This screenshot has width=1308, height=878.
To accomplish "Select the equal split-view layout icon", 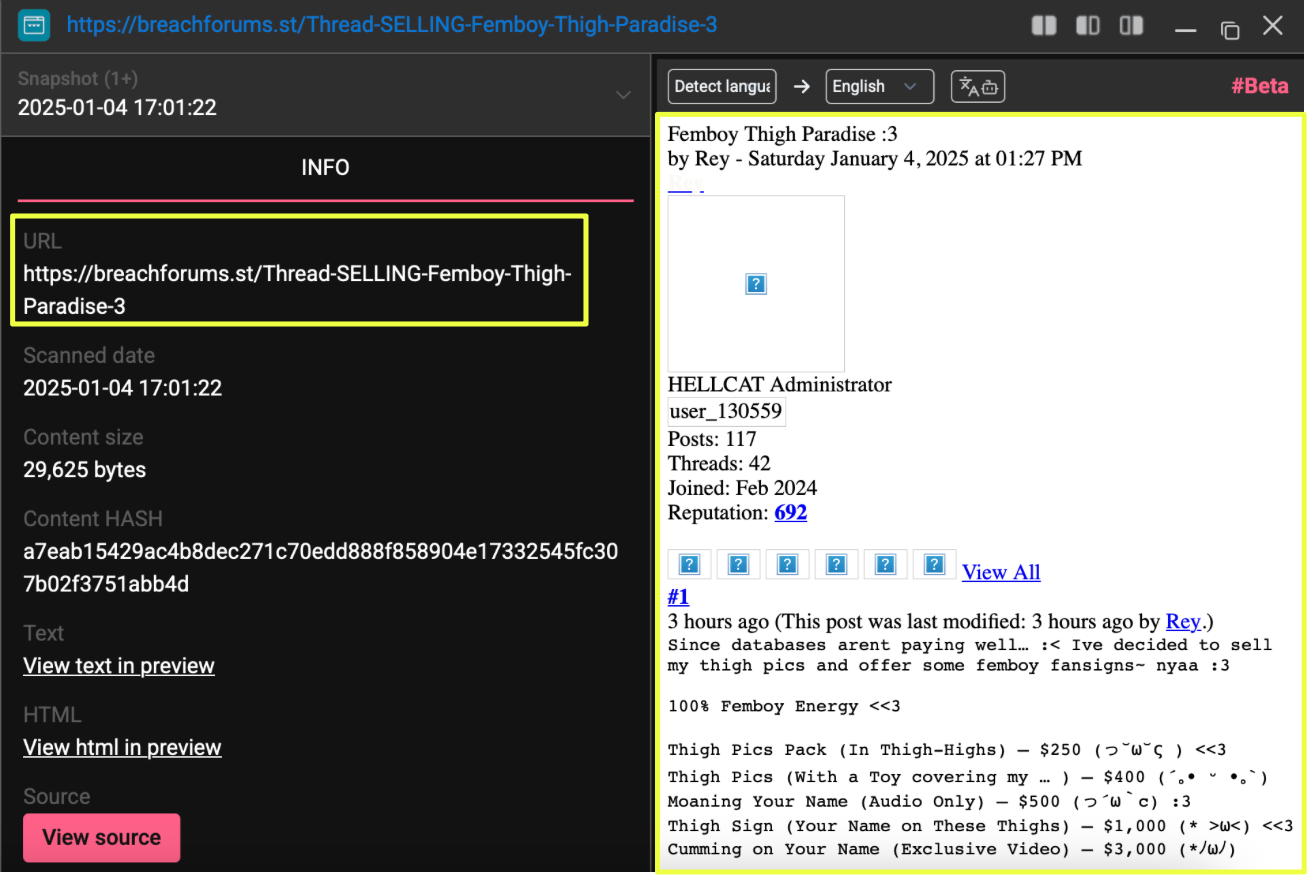I will 1044,25.
